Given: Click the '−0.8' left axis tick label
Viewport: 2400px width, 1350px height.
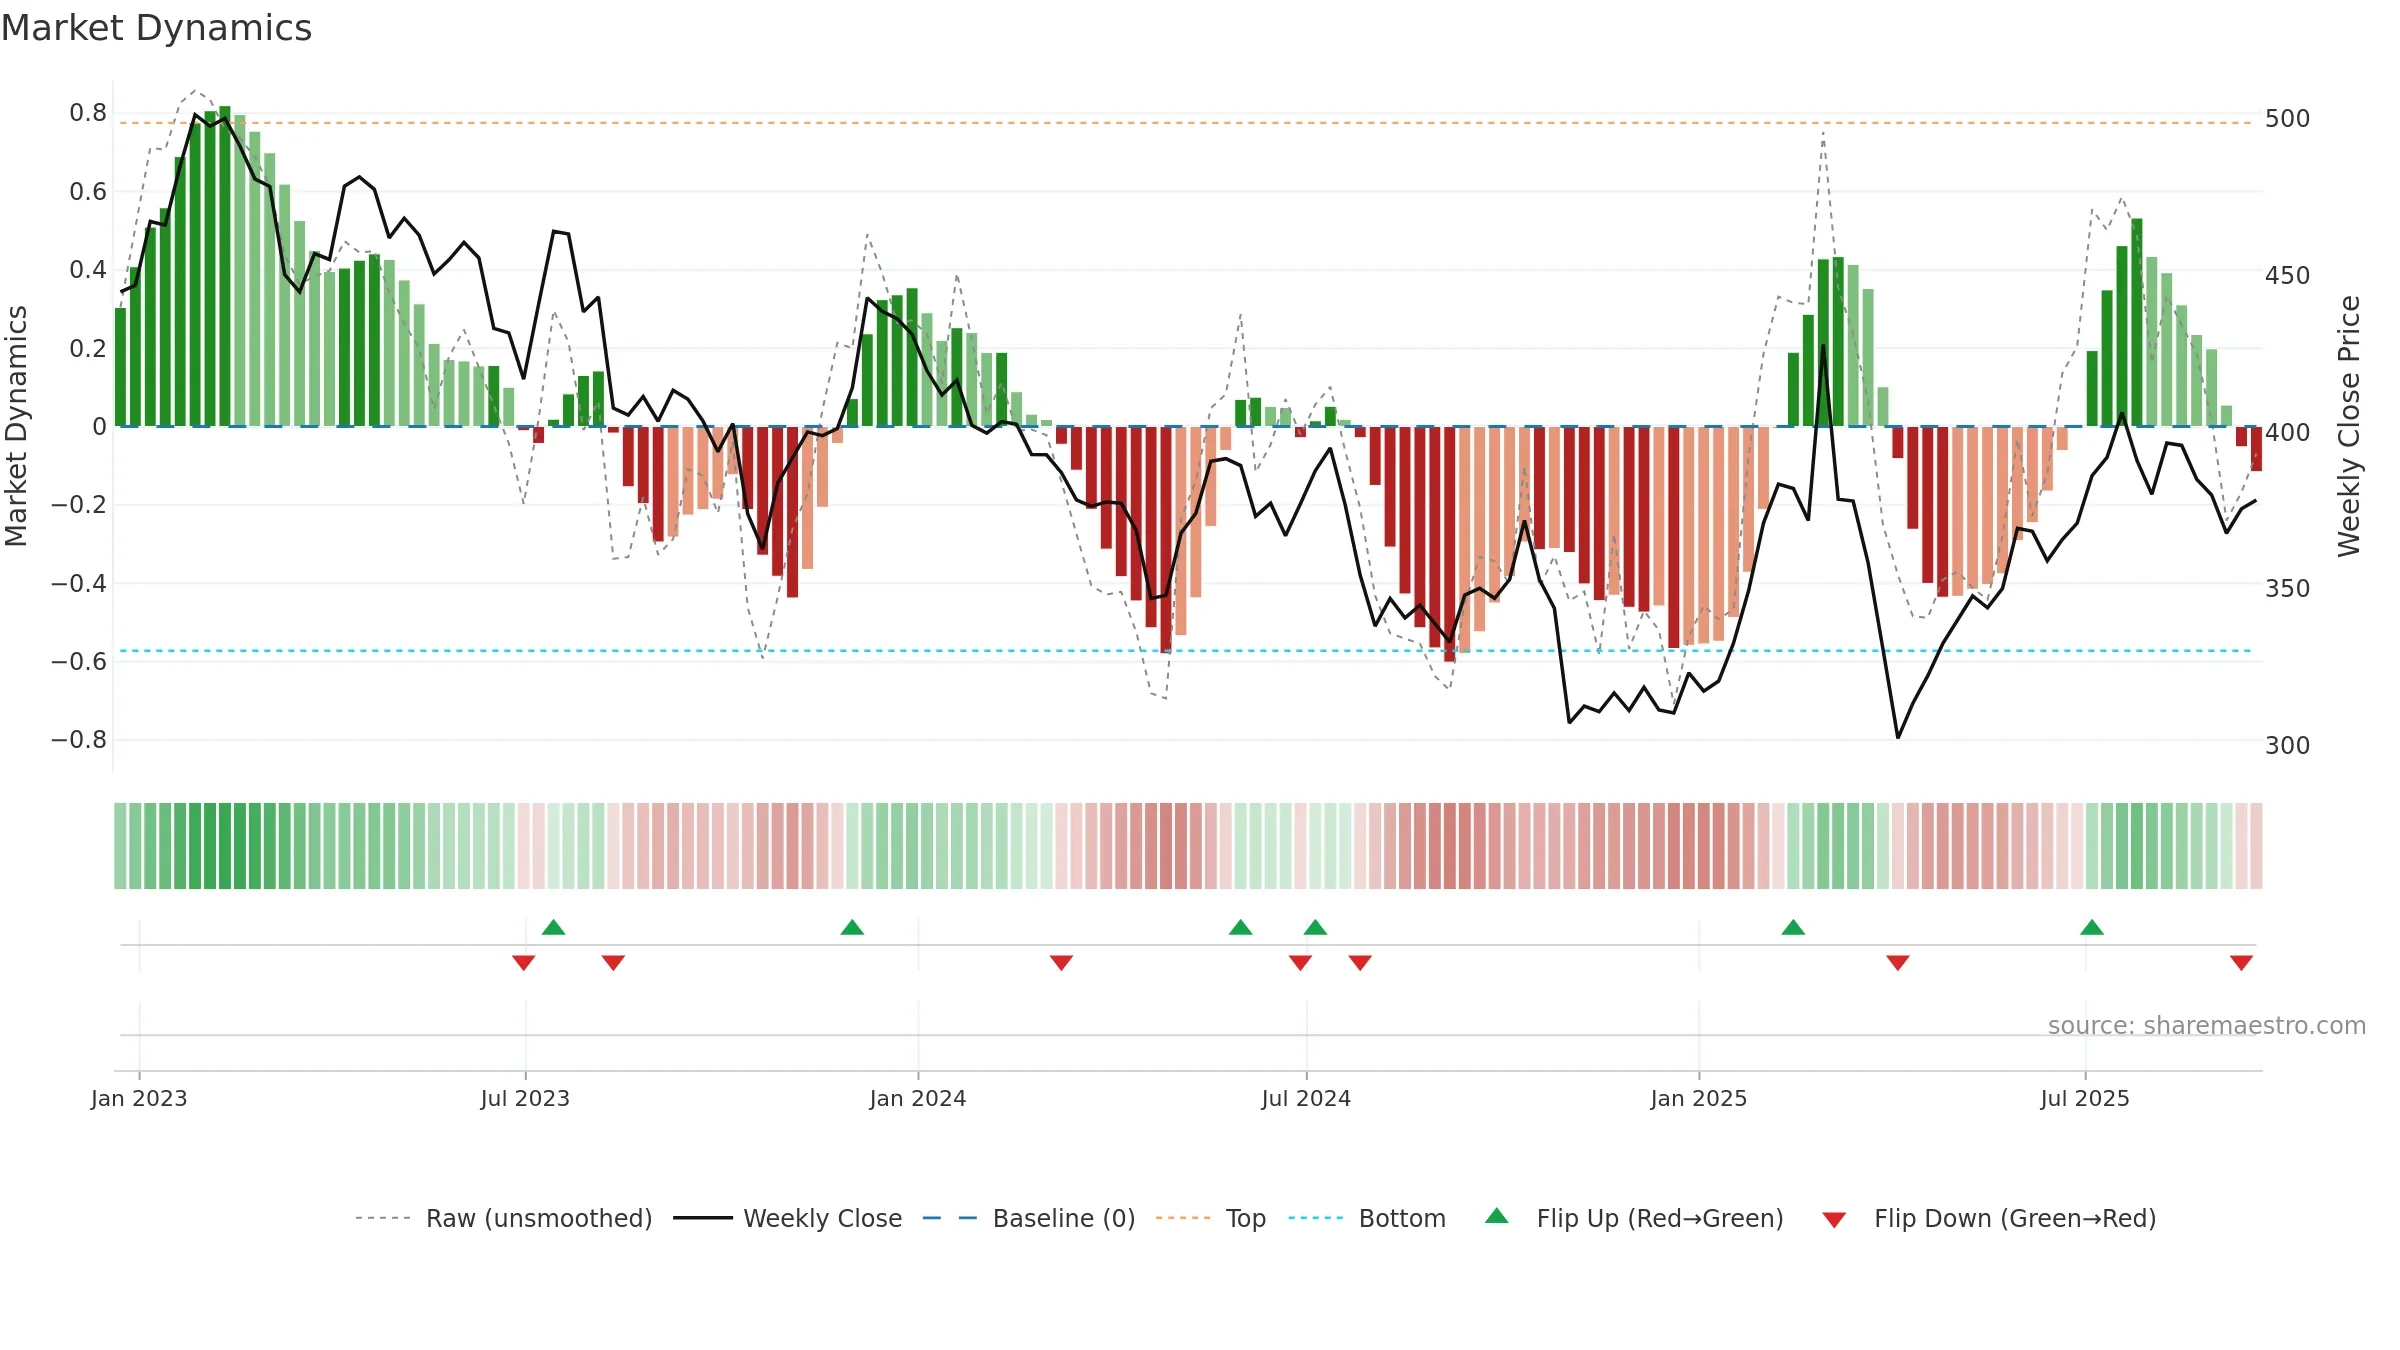Looking at the screenshot, I should [x=79, y=740].
